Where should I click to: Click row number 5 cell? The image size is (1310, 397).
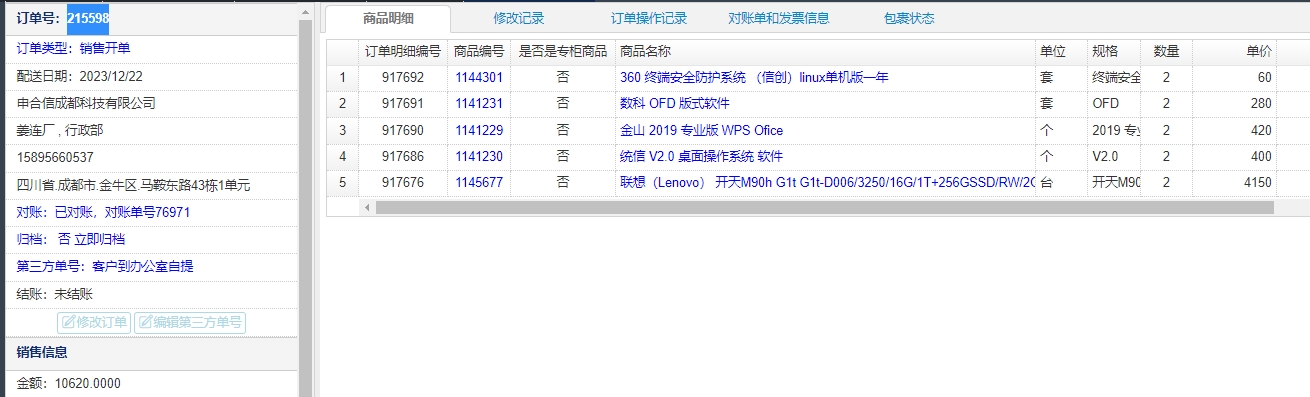click(342, 182)
